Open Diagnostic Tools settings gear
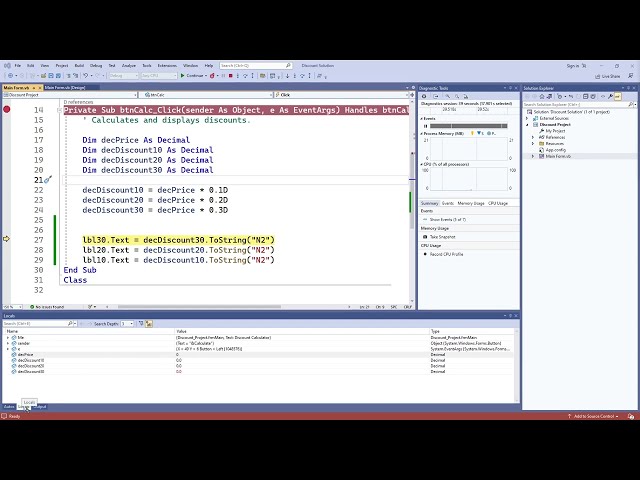Image resolution: width=640 pixels, height=480 pixels. [x=424, y=96]
